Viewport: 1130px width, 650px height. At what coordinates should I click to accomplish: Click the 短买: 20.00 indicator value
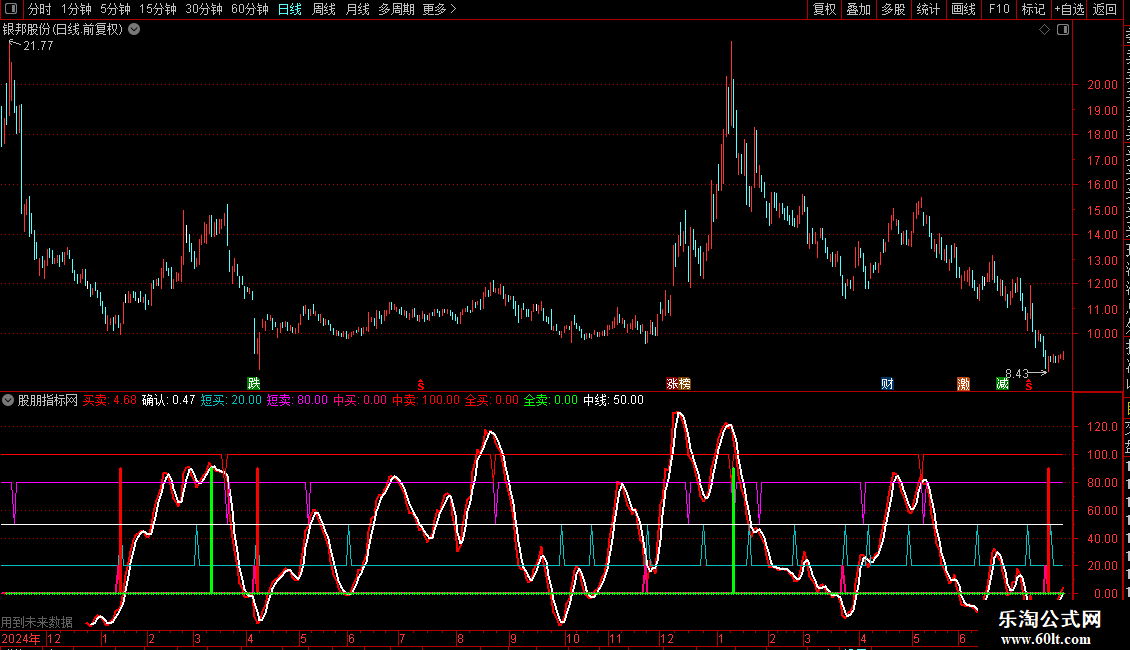231,400
